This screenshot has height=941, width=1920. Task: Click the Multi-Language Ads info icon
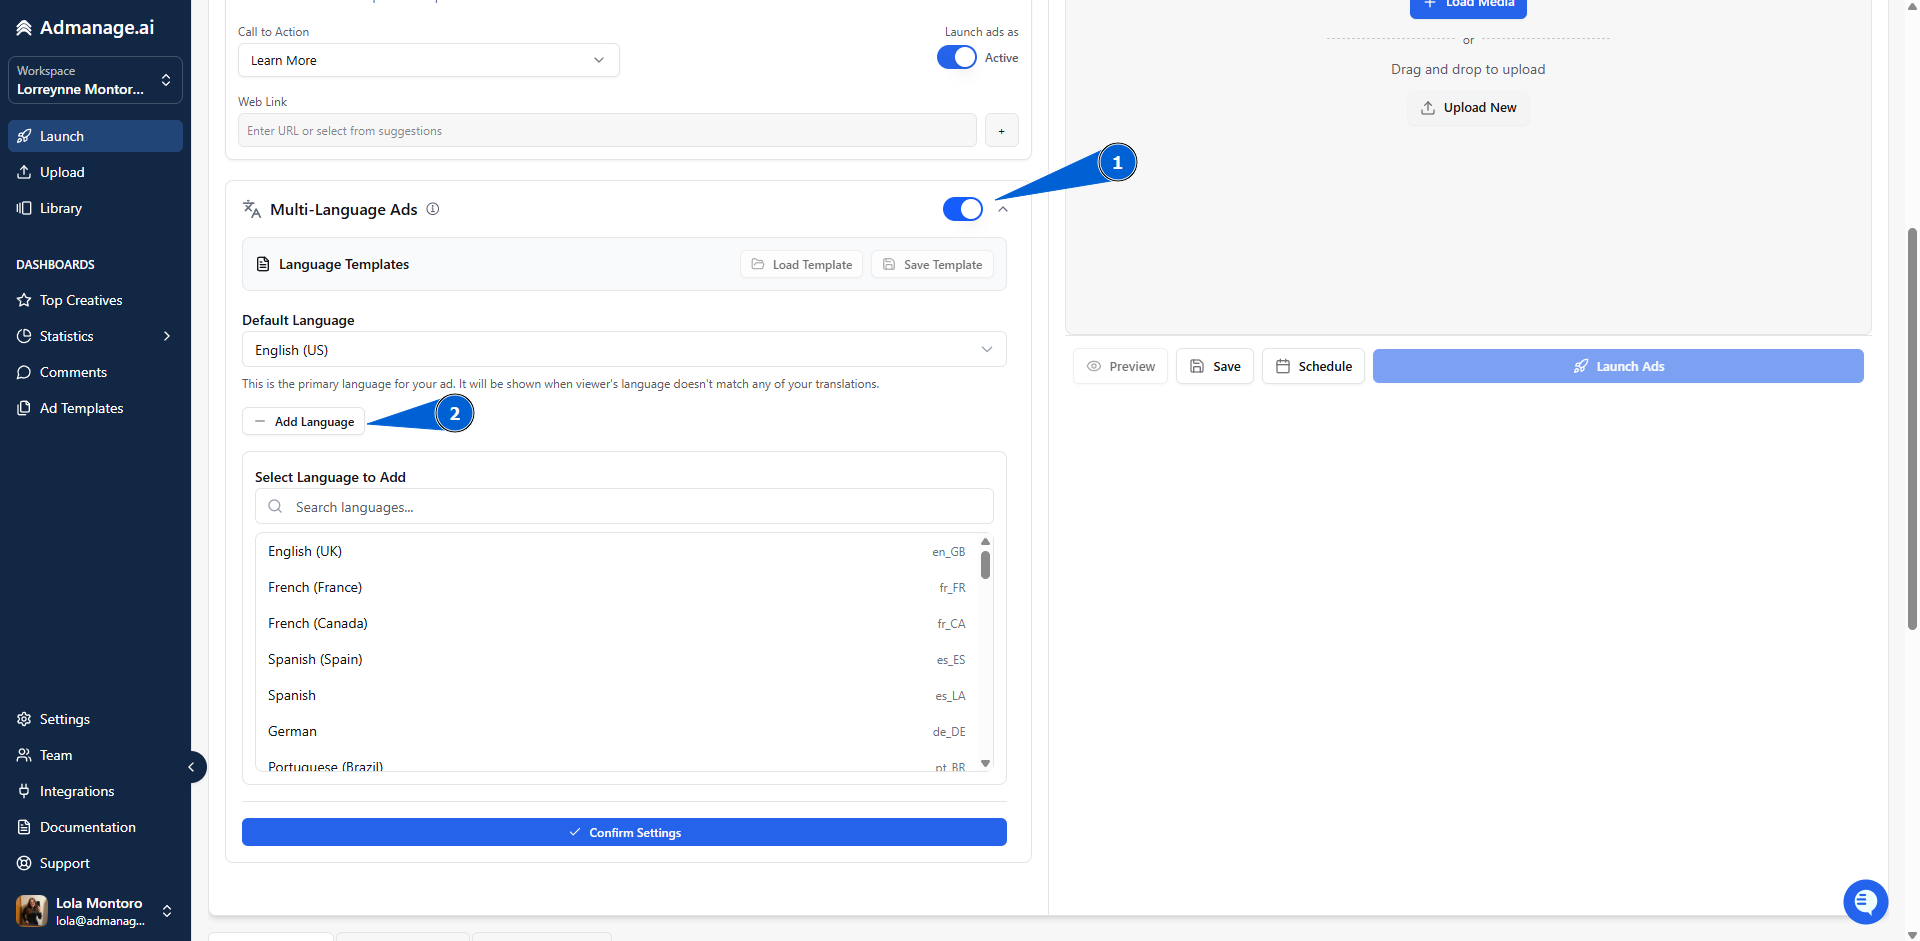click(433, 209)
